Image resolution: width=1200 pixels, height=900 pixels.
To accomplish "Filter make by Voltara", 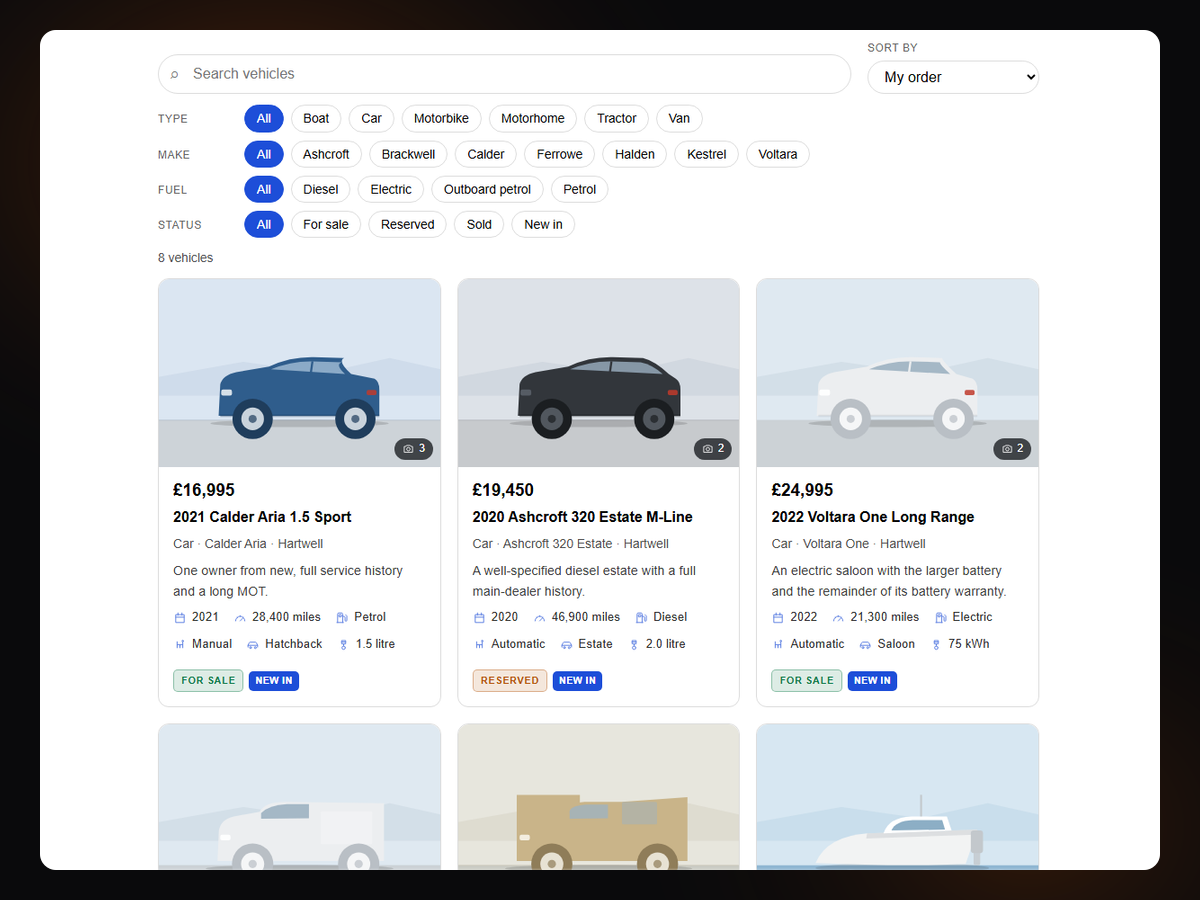I will 778,154.
